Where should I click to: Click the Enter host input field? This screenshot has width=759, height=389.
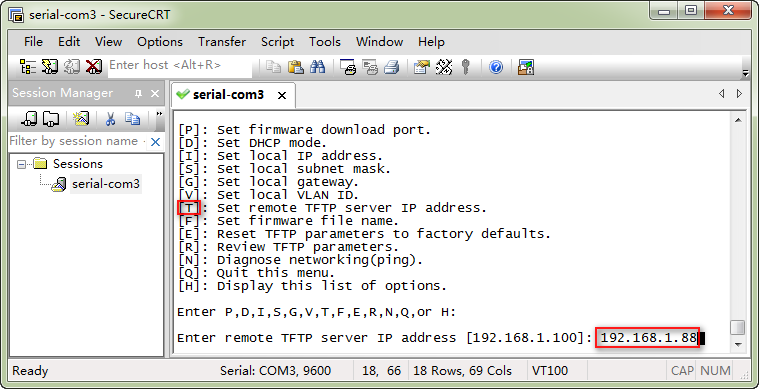point(179,65)
